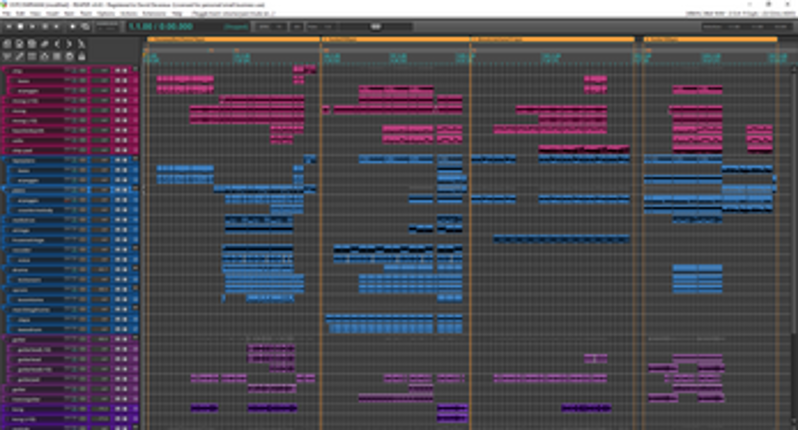This screenshot has height=430, width=798.
Task: Solo the blue bass track
Action: click(124, 170)
